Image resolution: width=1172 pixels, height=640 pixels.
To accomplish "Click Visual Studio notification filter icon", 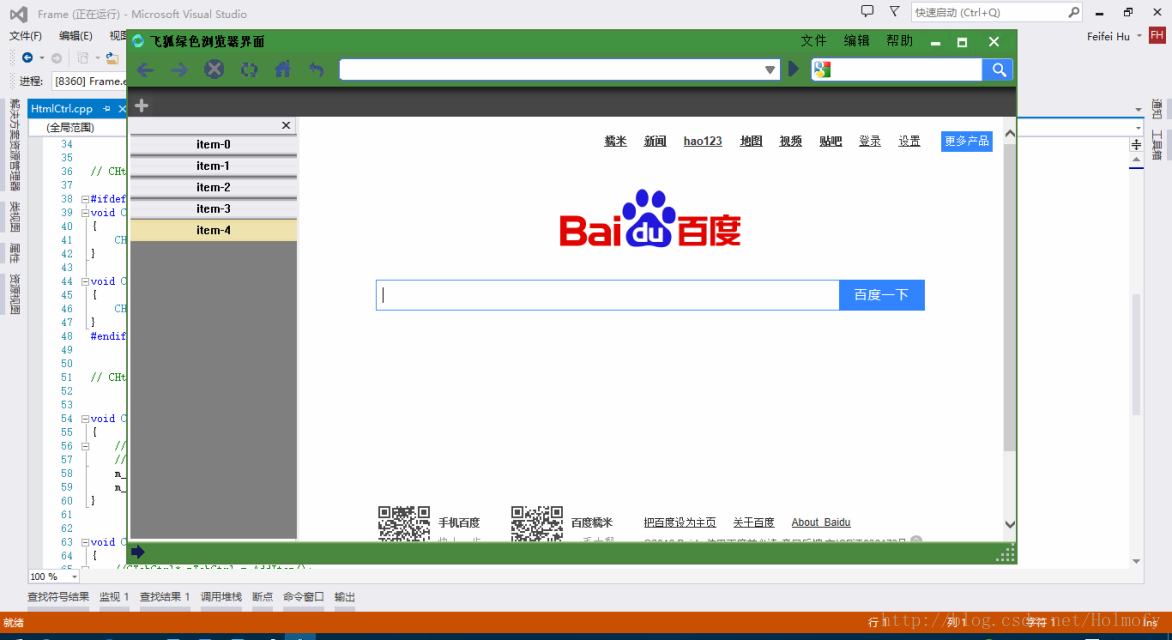I will click(894, 11).
